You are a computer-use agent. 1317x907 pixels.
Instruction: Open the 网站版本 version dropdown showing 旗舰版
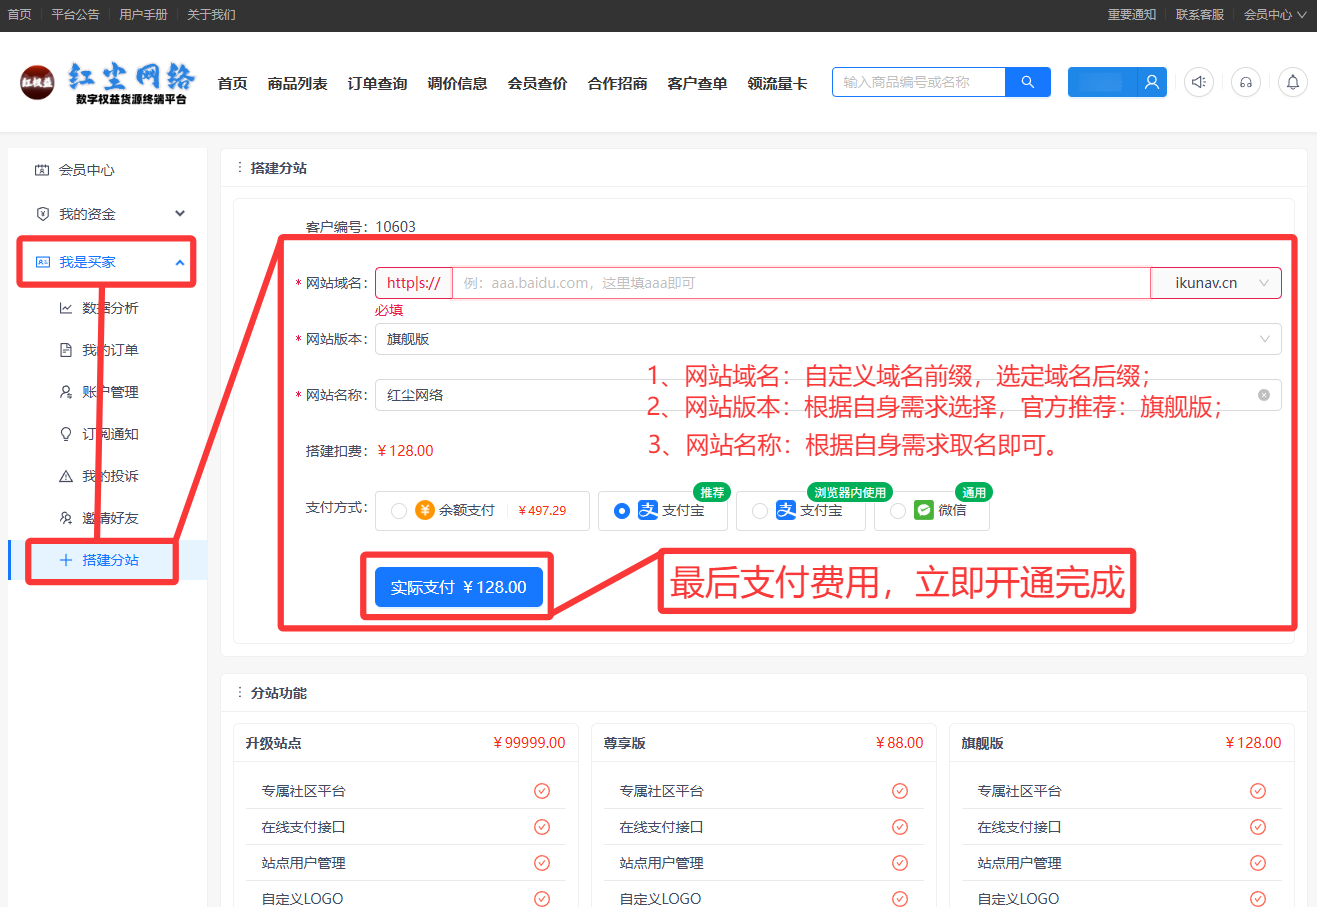[828, 338]
